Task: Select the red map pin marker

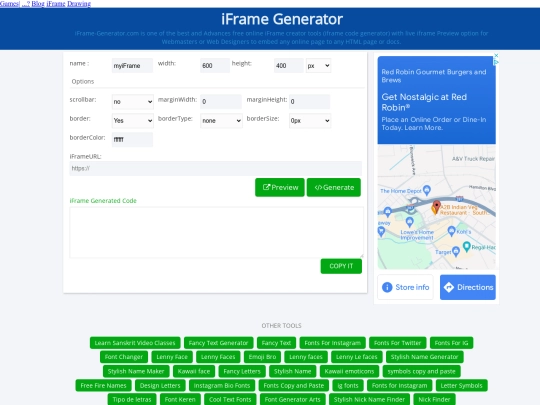Action: [436, 207]
